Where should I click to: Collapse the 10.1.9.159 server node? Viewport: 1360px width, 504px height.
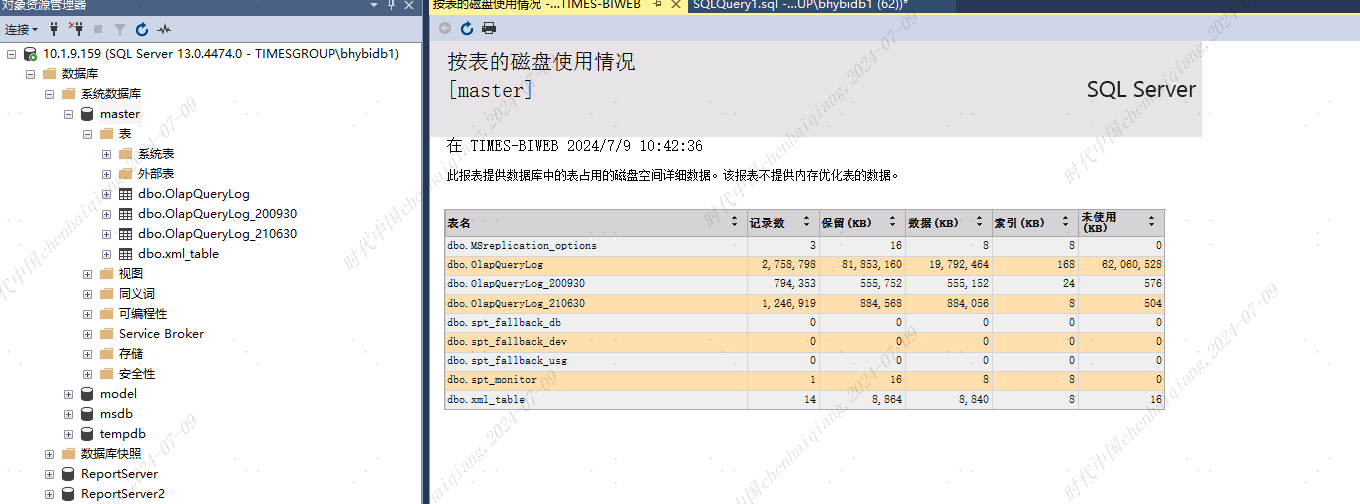(x=11, y=54)
